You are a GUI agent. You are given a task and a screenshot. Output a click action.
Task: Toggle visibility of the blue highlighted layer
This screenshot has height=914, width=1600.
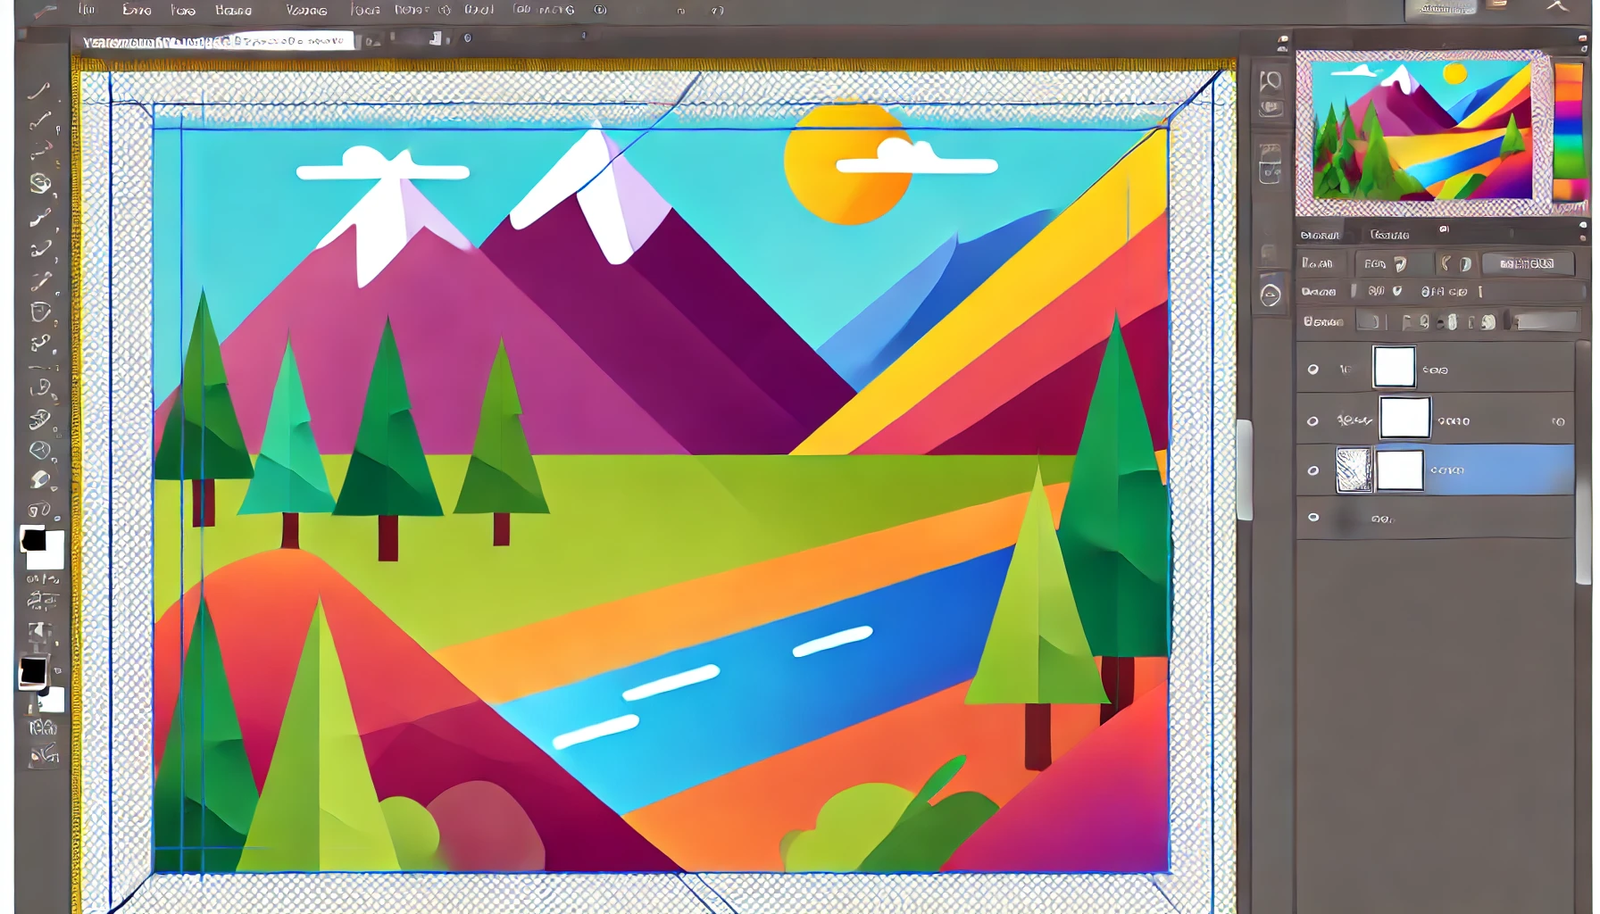1313,470
